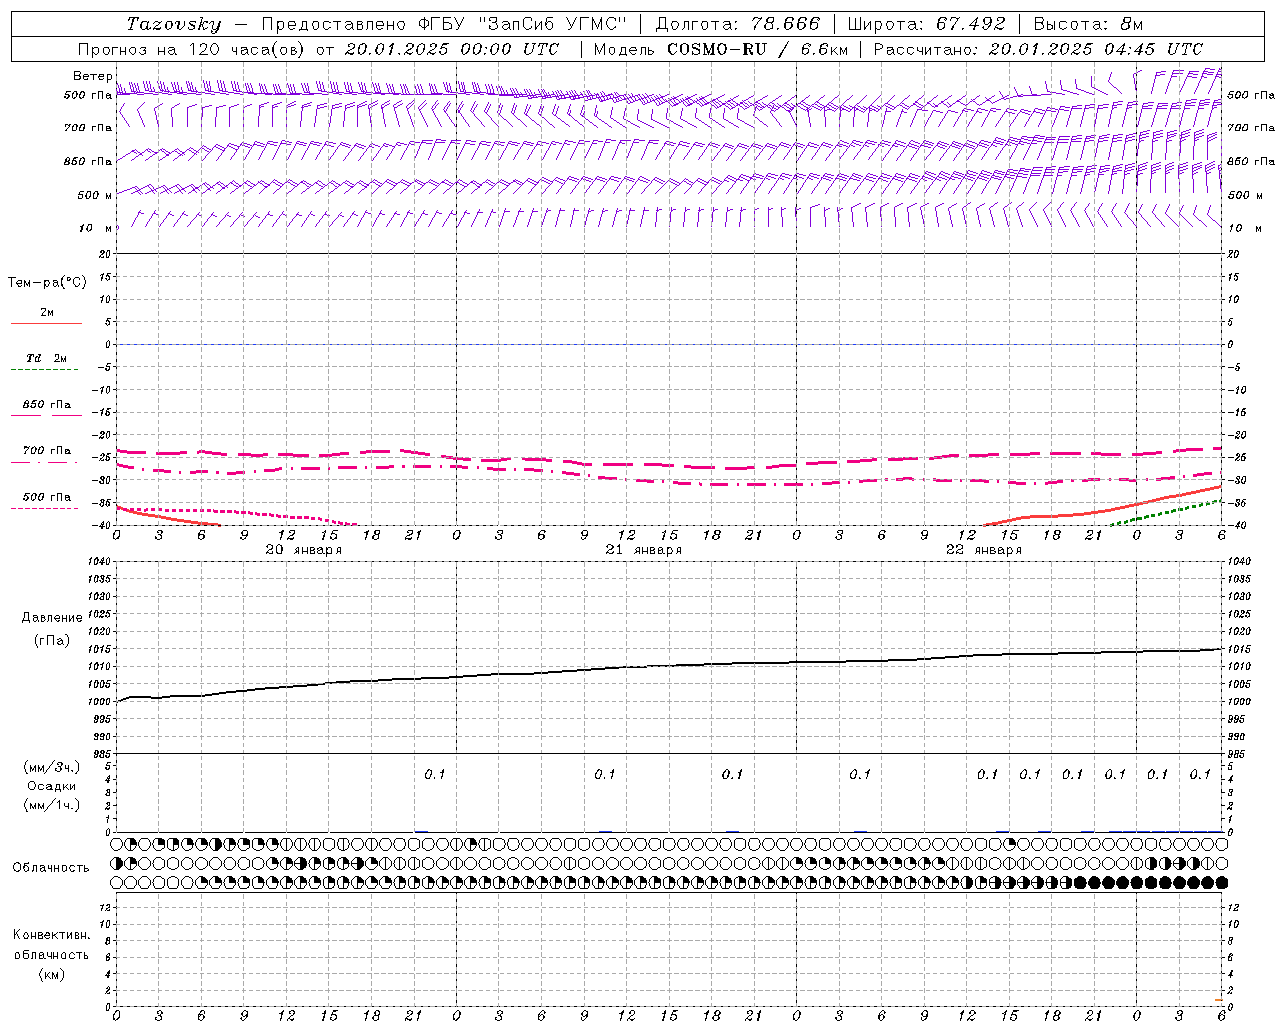Click the orange marker in the convective cloud chart
Viewport: 1280px width, 1024px height.
(1219, 1000)
